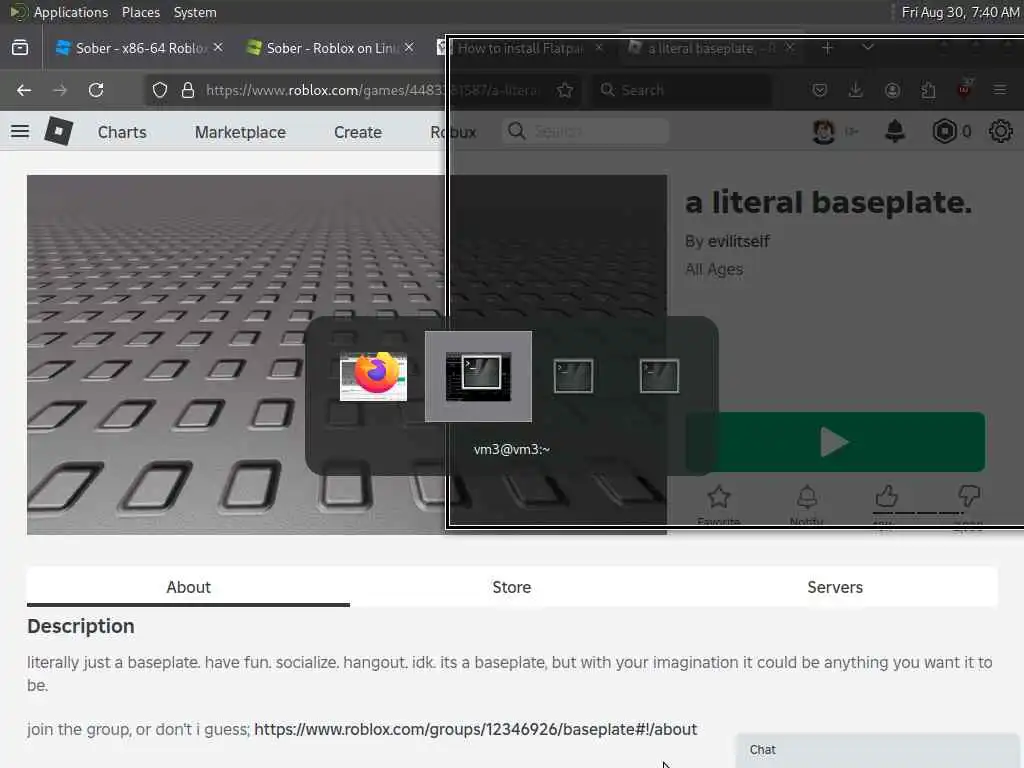Bookmark this page with the star icon
Viewport: 1024px width, 768px height.
pyautogui.click(x=565, y=90)
